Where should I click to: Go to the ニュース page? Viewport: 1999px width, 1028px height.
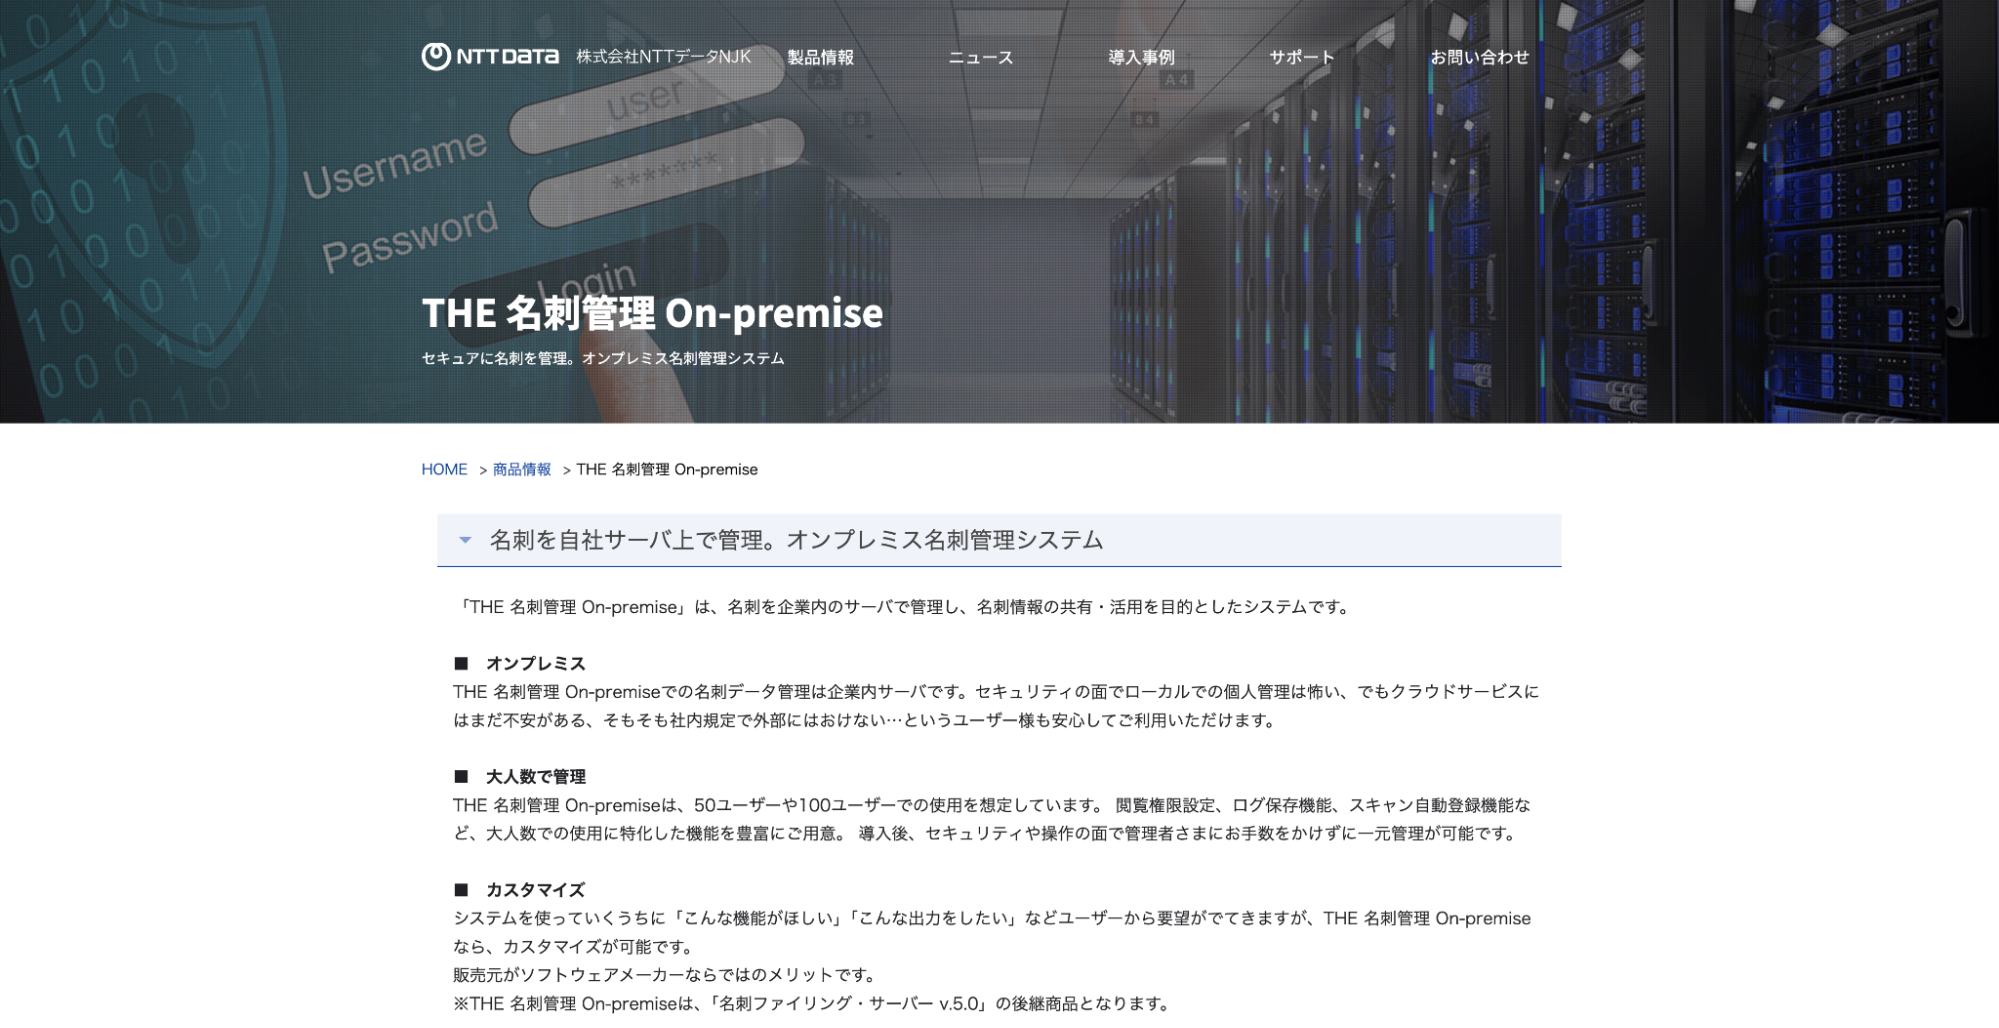click(980, 58)
